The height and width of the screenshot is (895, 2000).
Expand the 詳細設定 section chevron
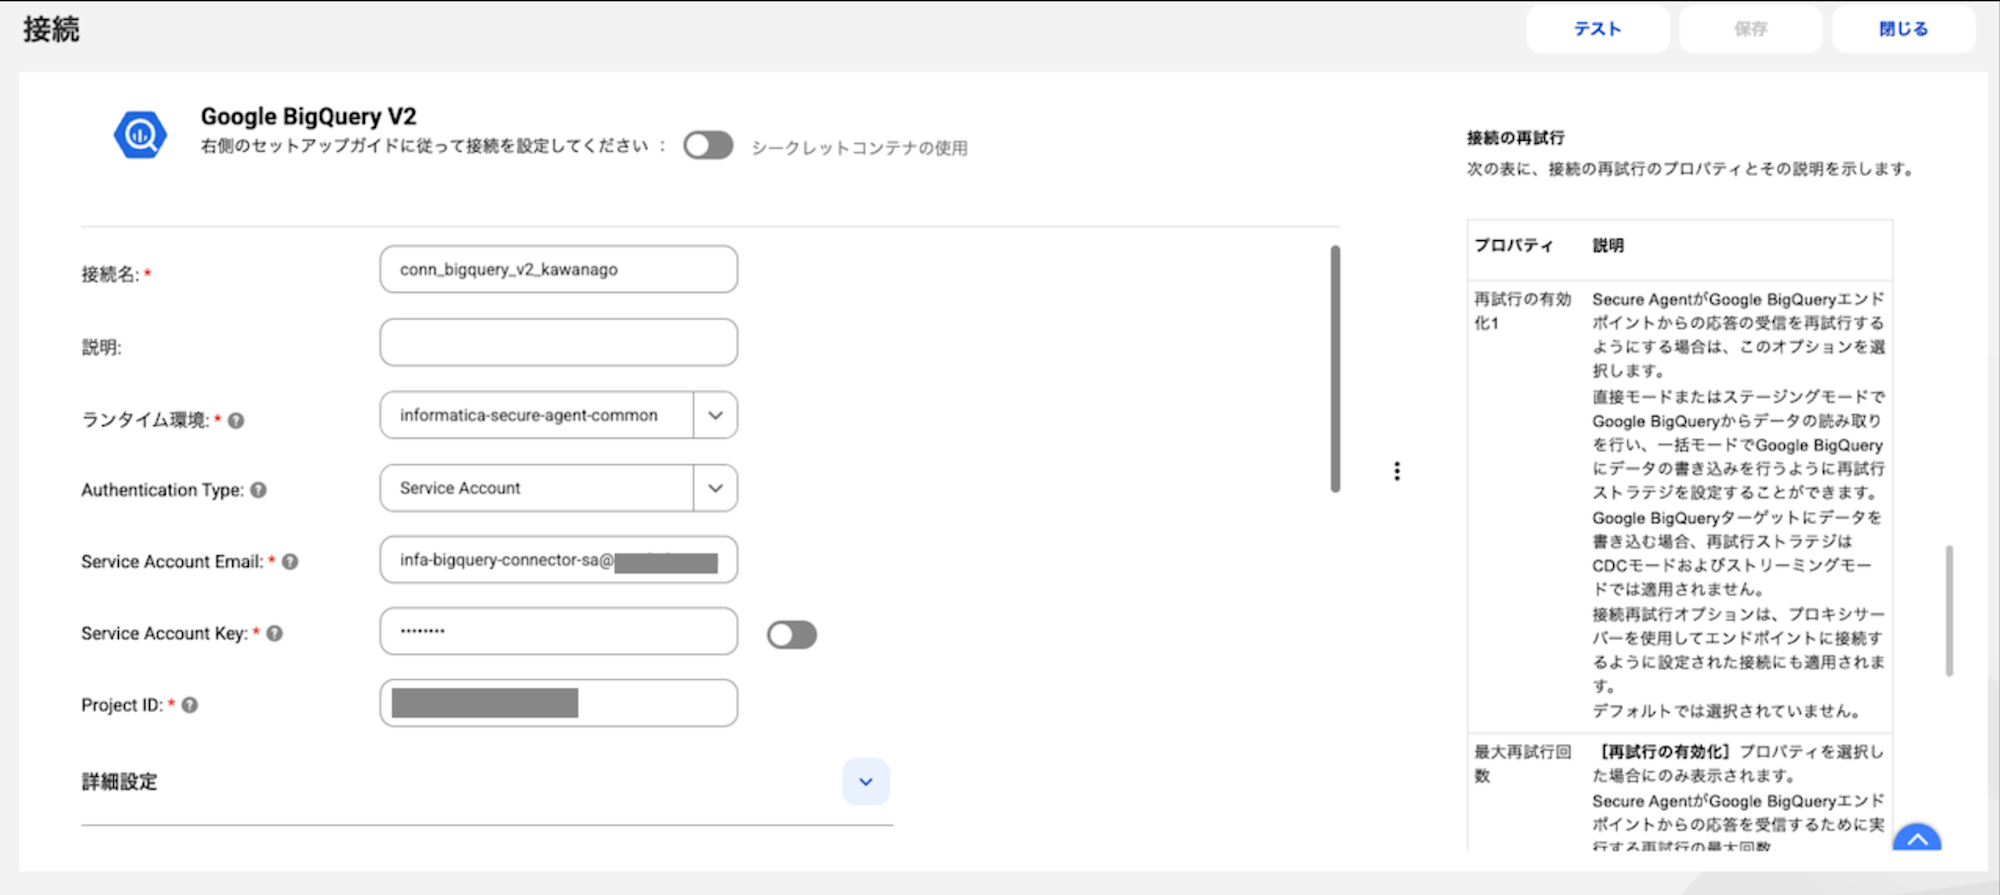coord(865,782)
